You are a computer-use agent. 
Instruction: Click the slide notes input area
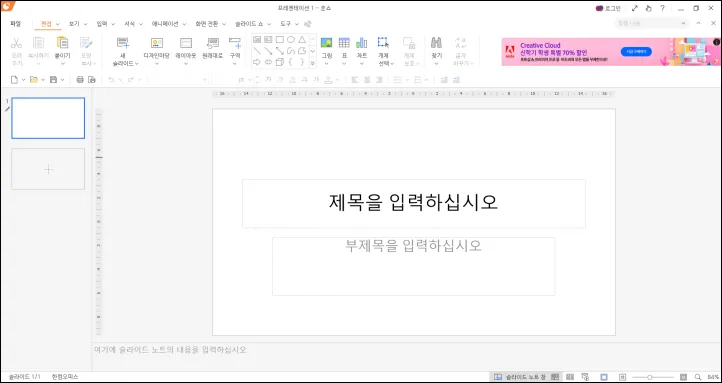point(407,356)
